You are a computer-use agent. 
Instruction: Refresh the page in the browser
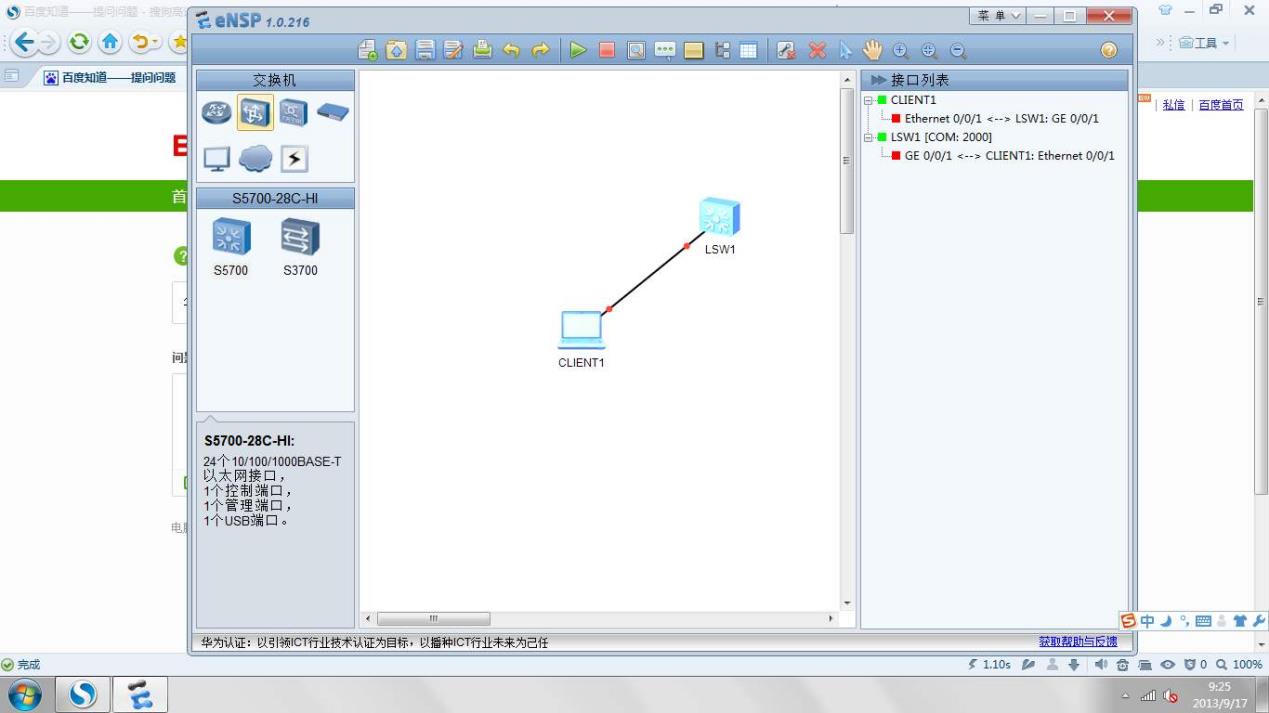(78, 43)
